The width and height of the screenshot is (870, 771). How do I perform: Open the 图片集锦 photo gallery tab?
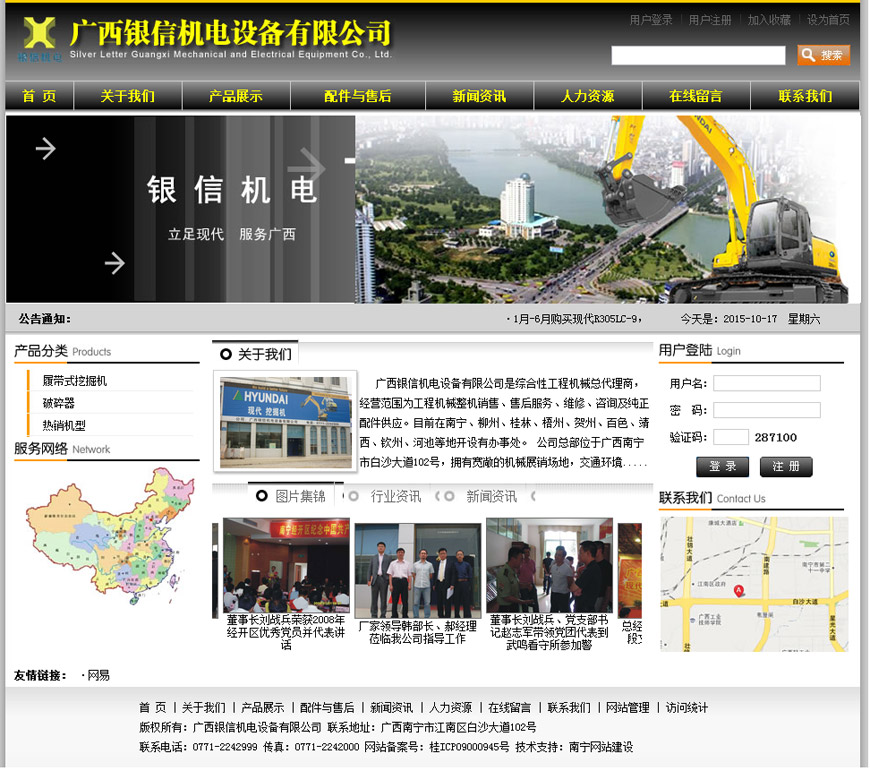[299, 496]
